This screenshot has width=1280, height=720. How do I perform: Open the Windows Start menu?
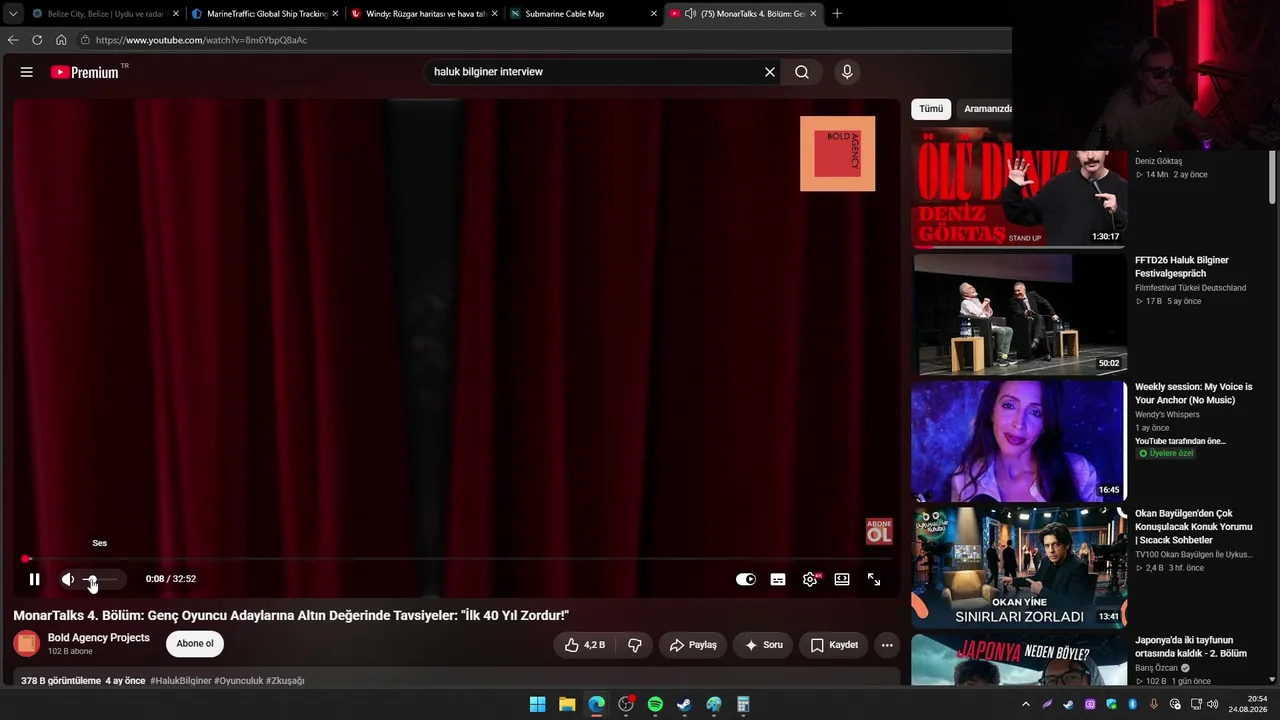pyautogui.click(x=538, y=704)
